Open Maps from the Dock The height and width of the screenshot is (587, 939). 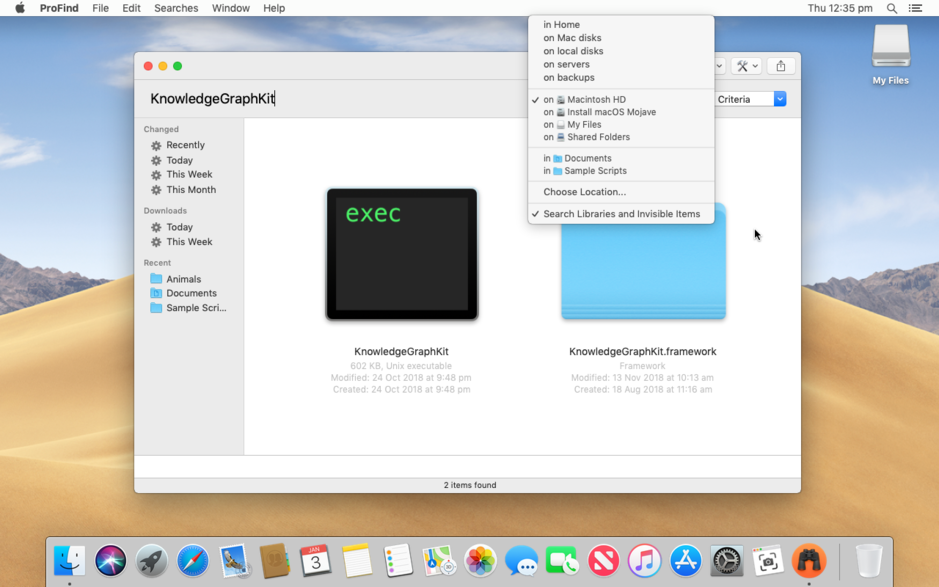point(439,561)
